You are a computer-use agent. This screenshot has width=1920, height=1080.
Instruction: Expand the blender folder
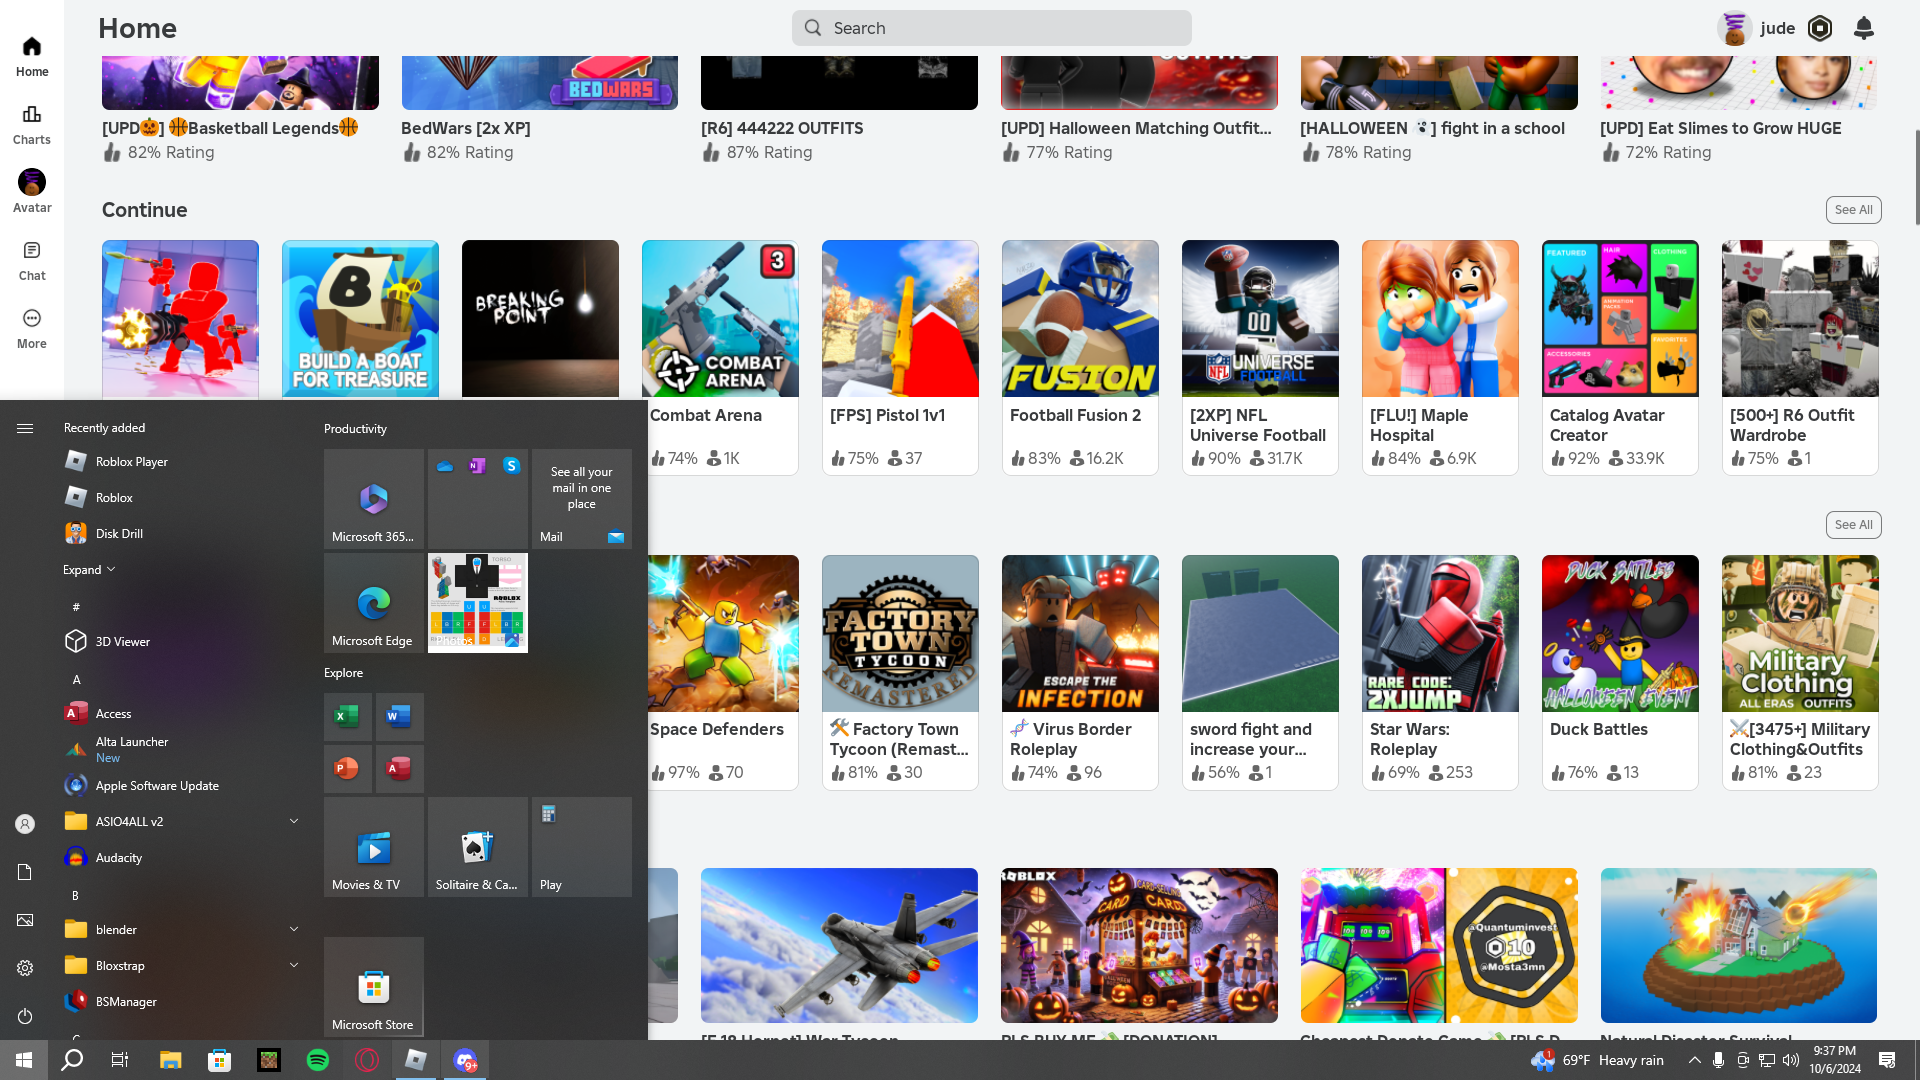294,929
